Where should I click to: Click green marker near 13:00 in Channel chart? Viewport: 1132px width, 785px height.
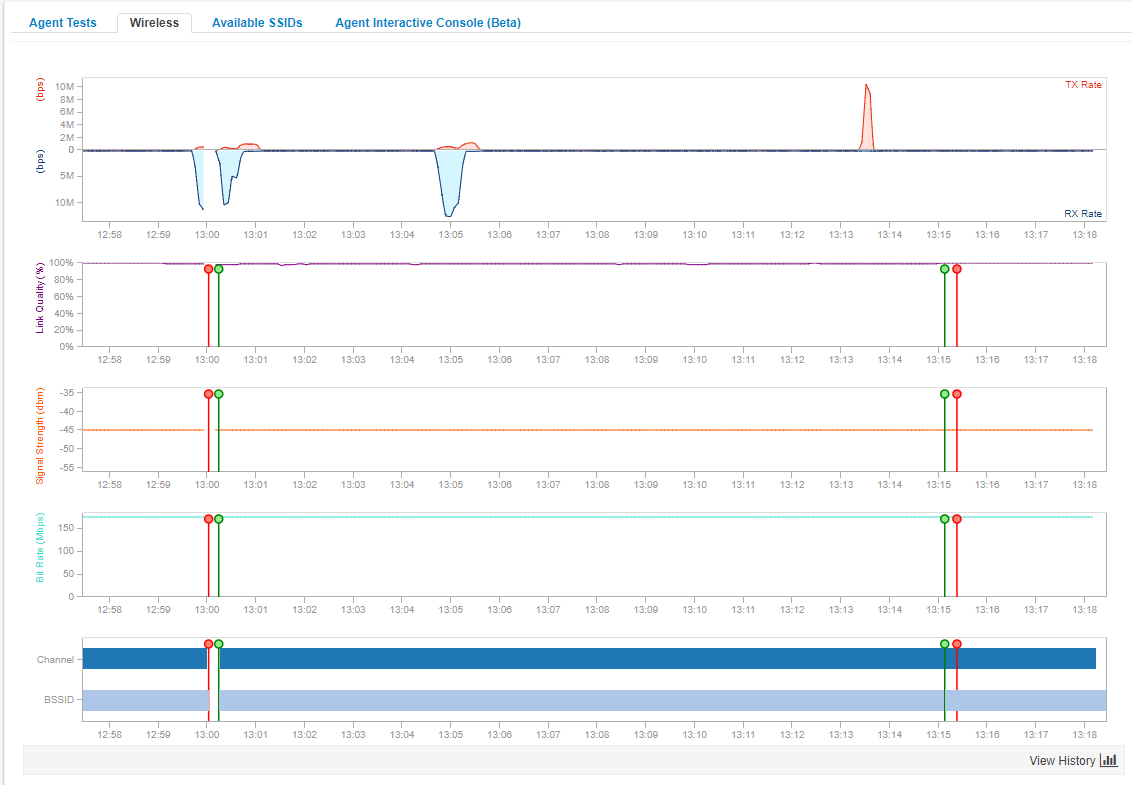(x=219, y=644)
